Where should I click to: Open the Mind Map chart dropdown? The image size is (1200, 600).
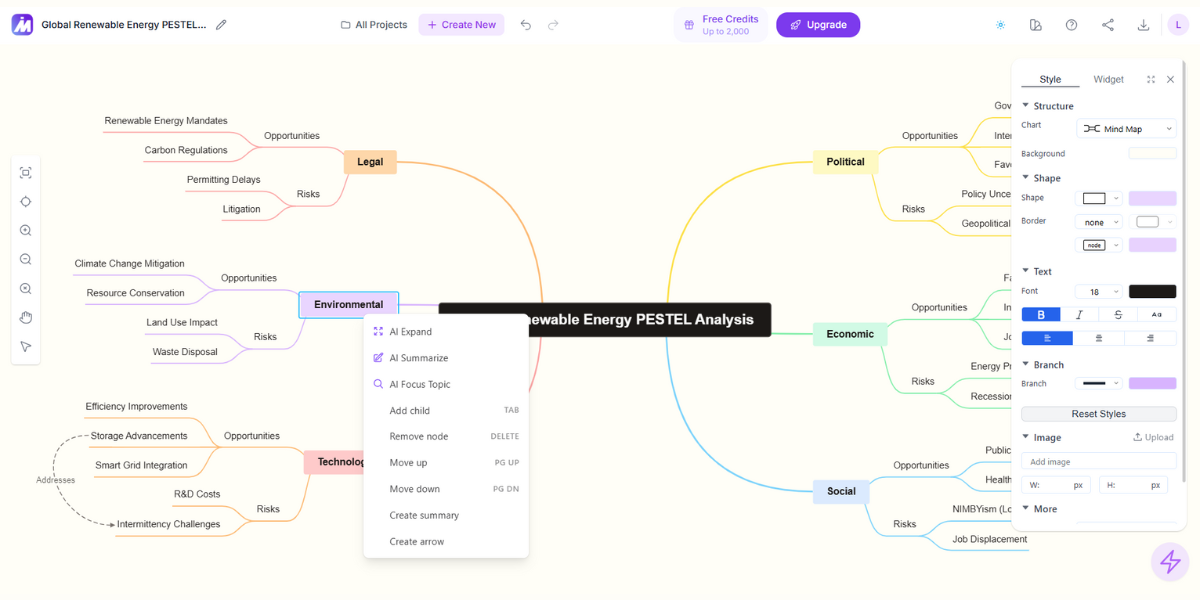pyautogui.click(x=1127, y=128)
